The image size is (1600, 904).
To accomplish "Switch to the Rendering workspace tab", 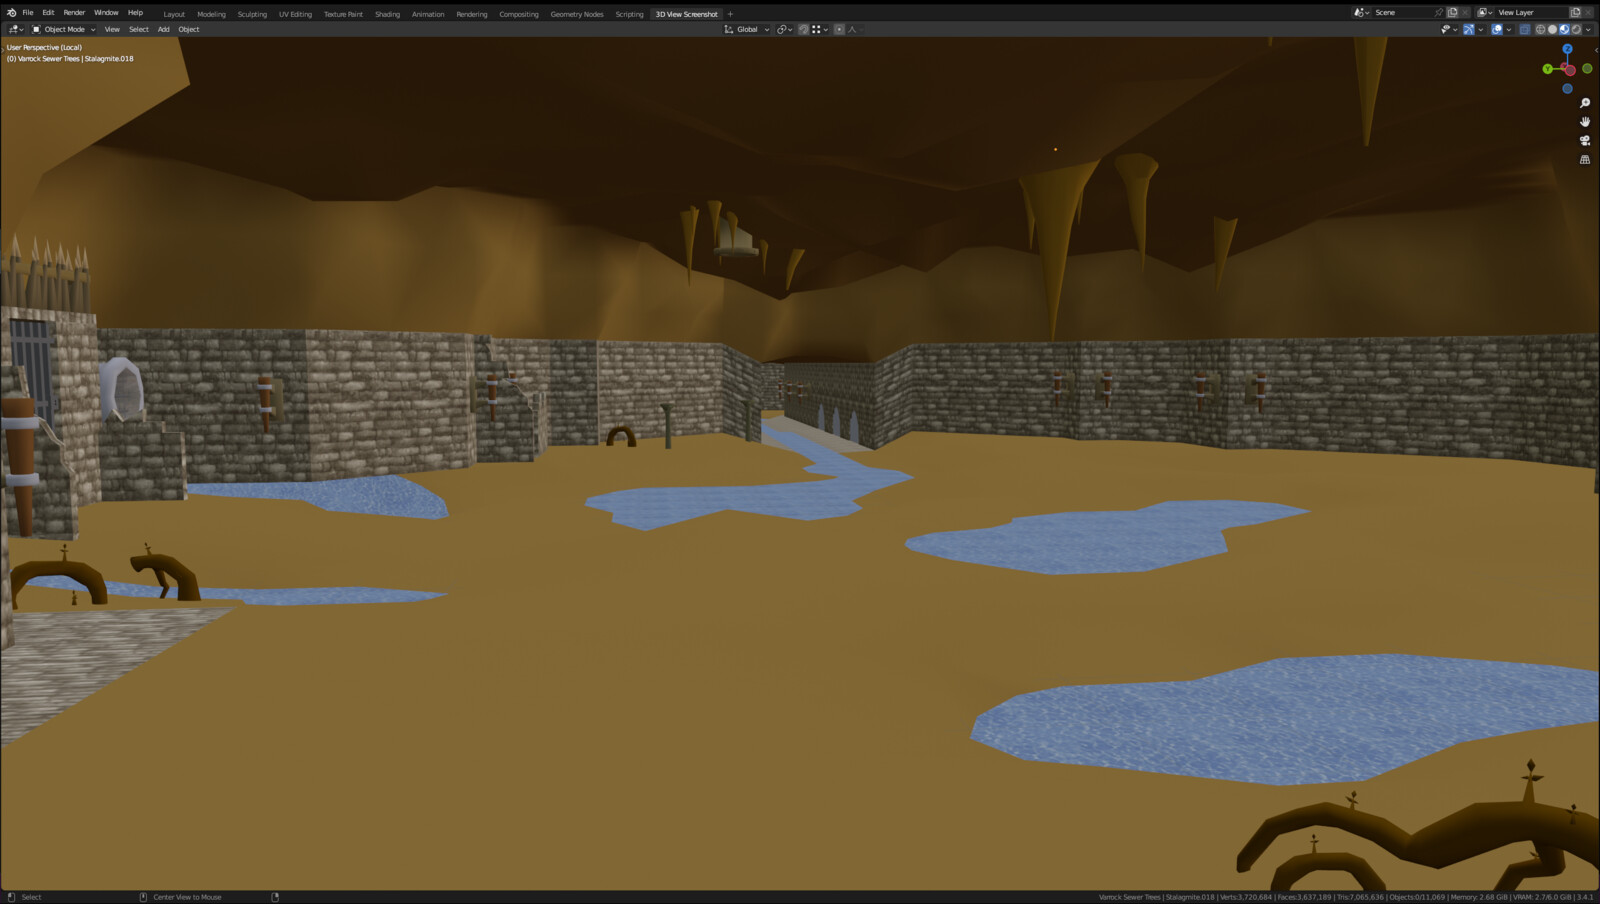I will click(472, 14).
